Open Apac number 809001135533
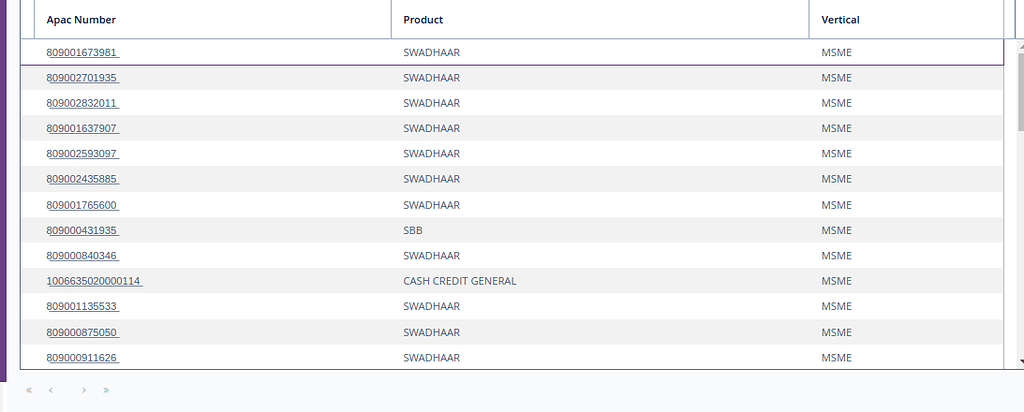 click(82, 307)
